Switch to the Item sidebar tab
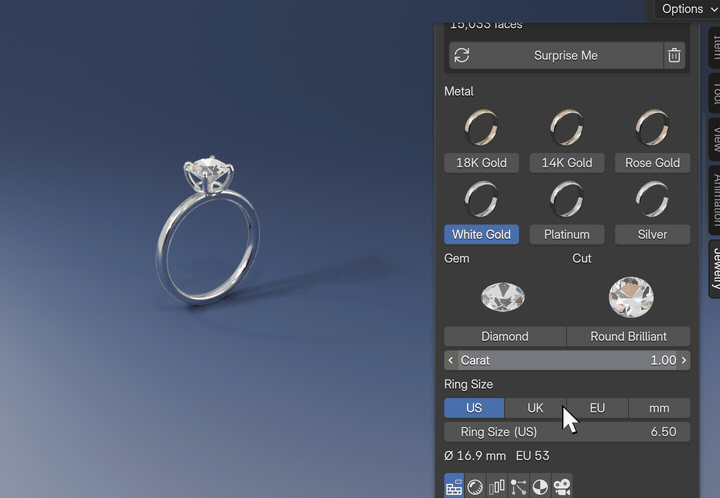Viewport: 720px width, 498px height. [714, 48]
